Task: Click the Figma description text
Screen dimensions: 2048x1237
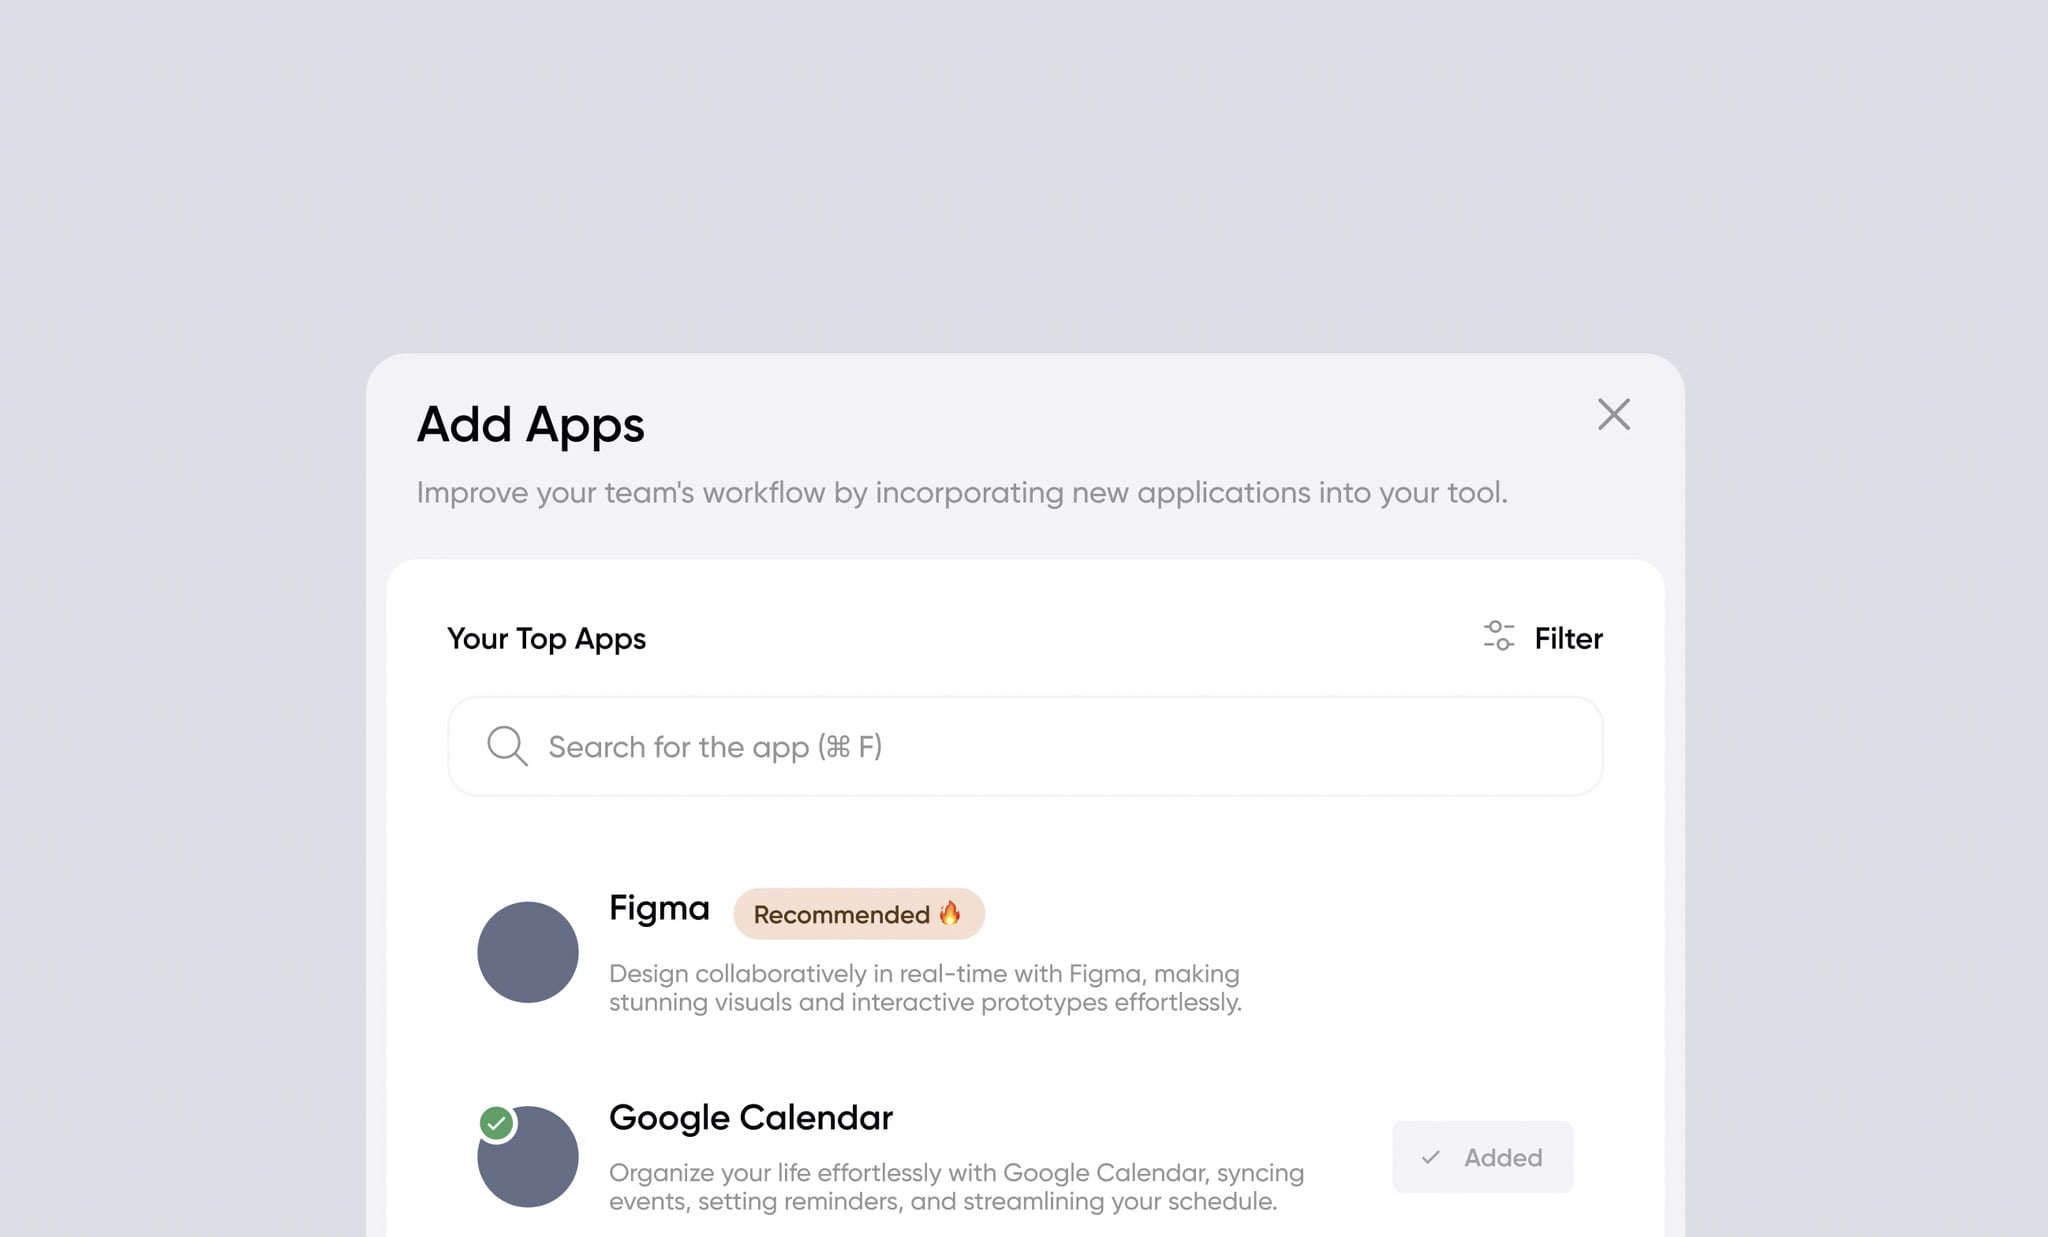Action: click(925, 988)
